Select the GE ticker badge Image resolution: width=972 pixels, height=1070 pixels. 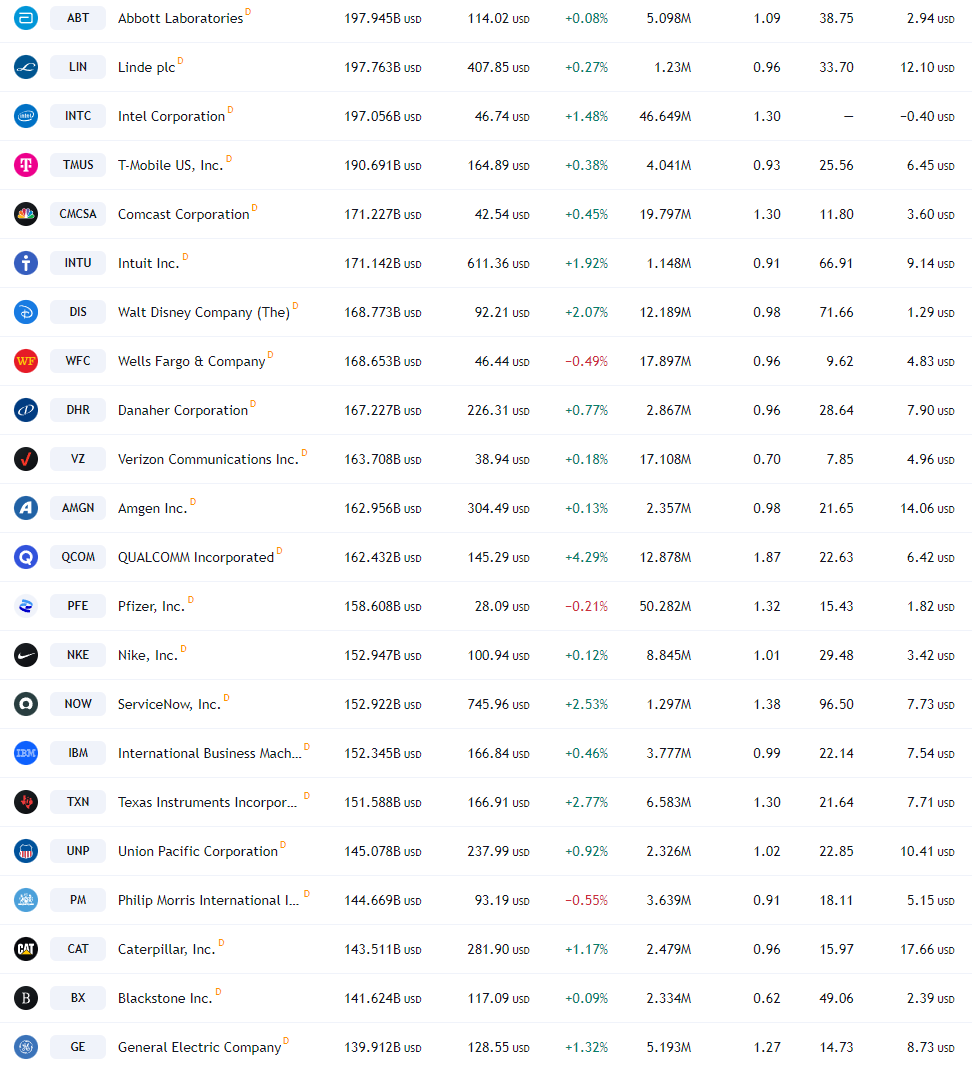tap(78, 1047)
